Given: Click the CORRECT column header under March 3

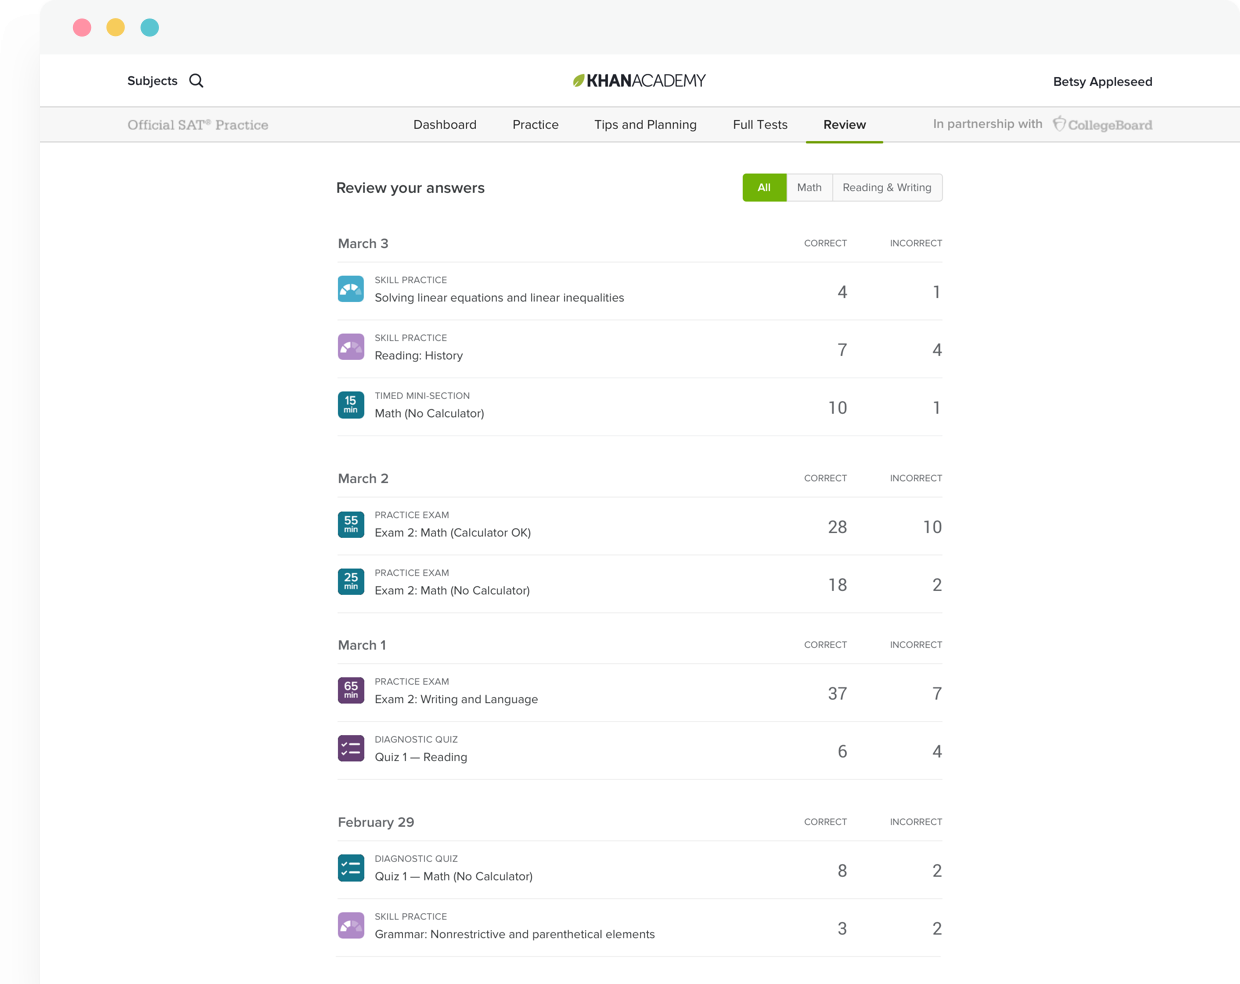Looking at the screenshot, I should [825, 243].
